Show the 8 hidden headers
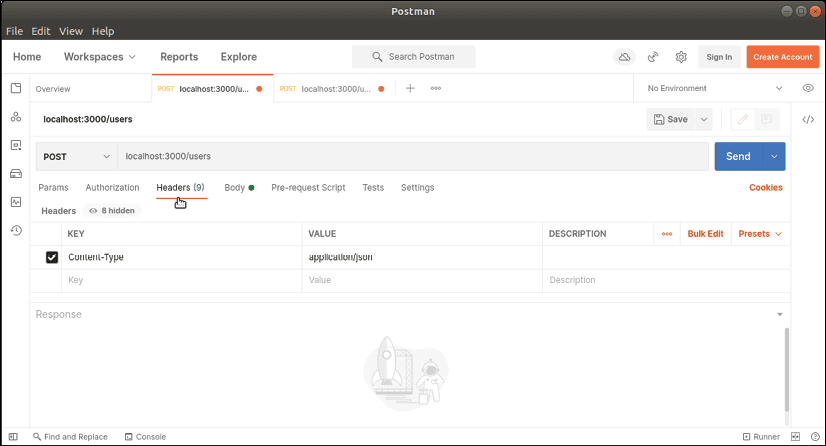Viewport: 826px width, 446px height. click(112, 211)
